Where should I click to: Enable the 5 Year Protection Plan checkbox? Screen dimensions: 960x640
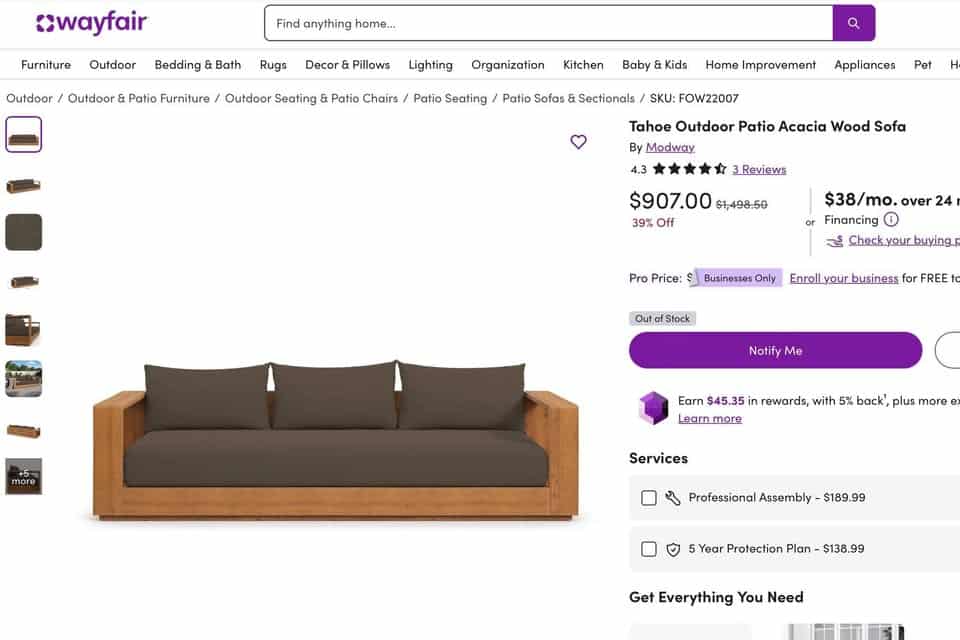click(x=649, y=549)
